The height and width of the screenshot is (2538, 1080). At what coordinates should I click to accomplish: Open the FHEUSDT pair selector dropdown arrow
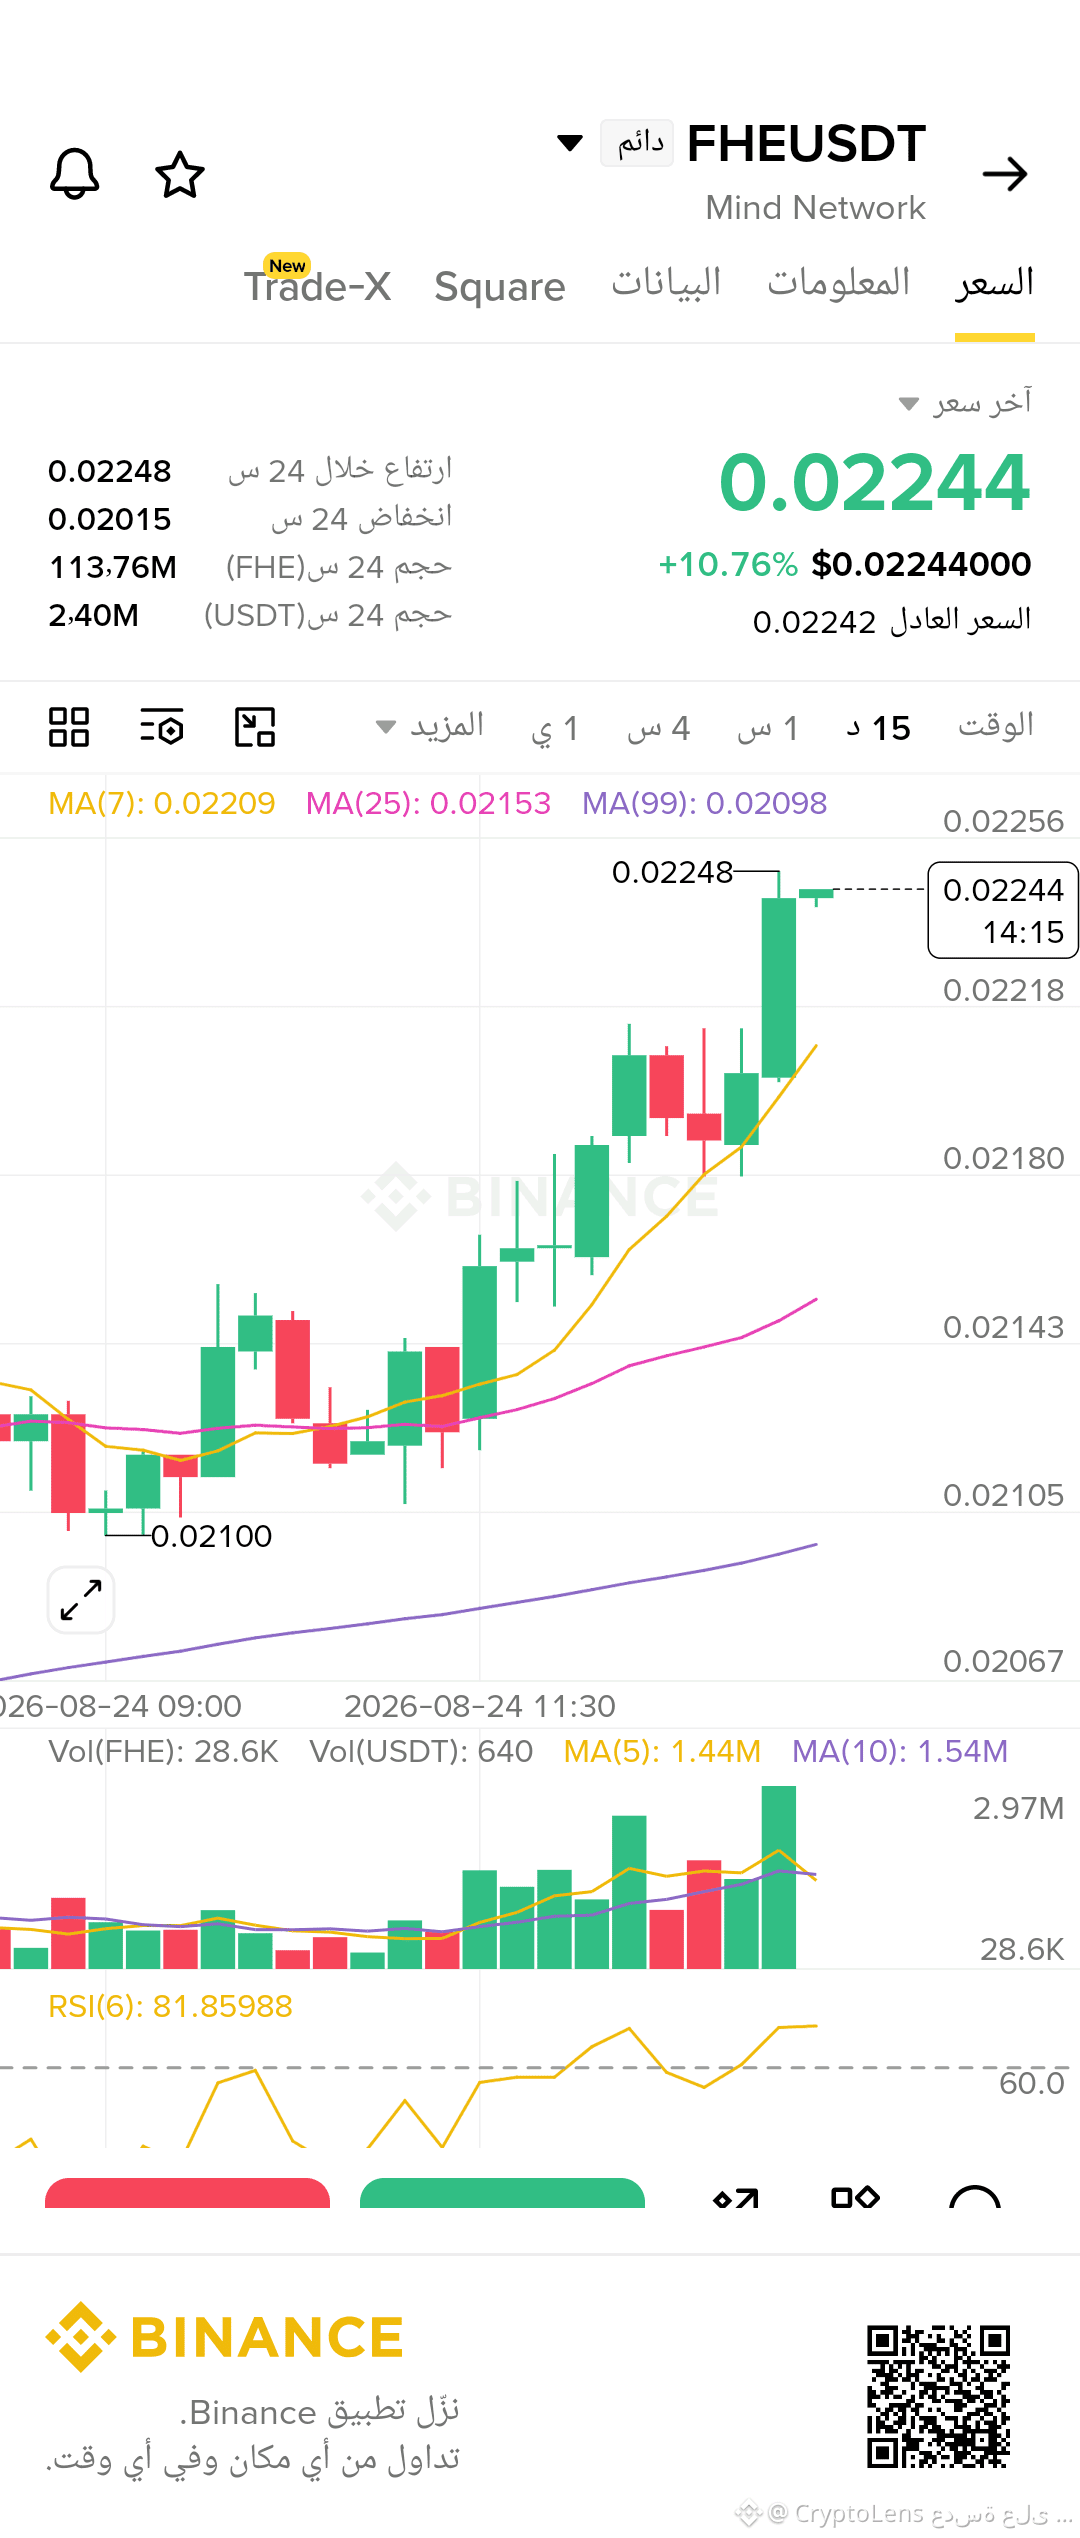click(x=570, y=143)
